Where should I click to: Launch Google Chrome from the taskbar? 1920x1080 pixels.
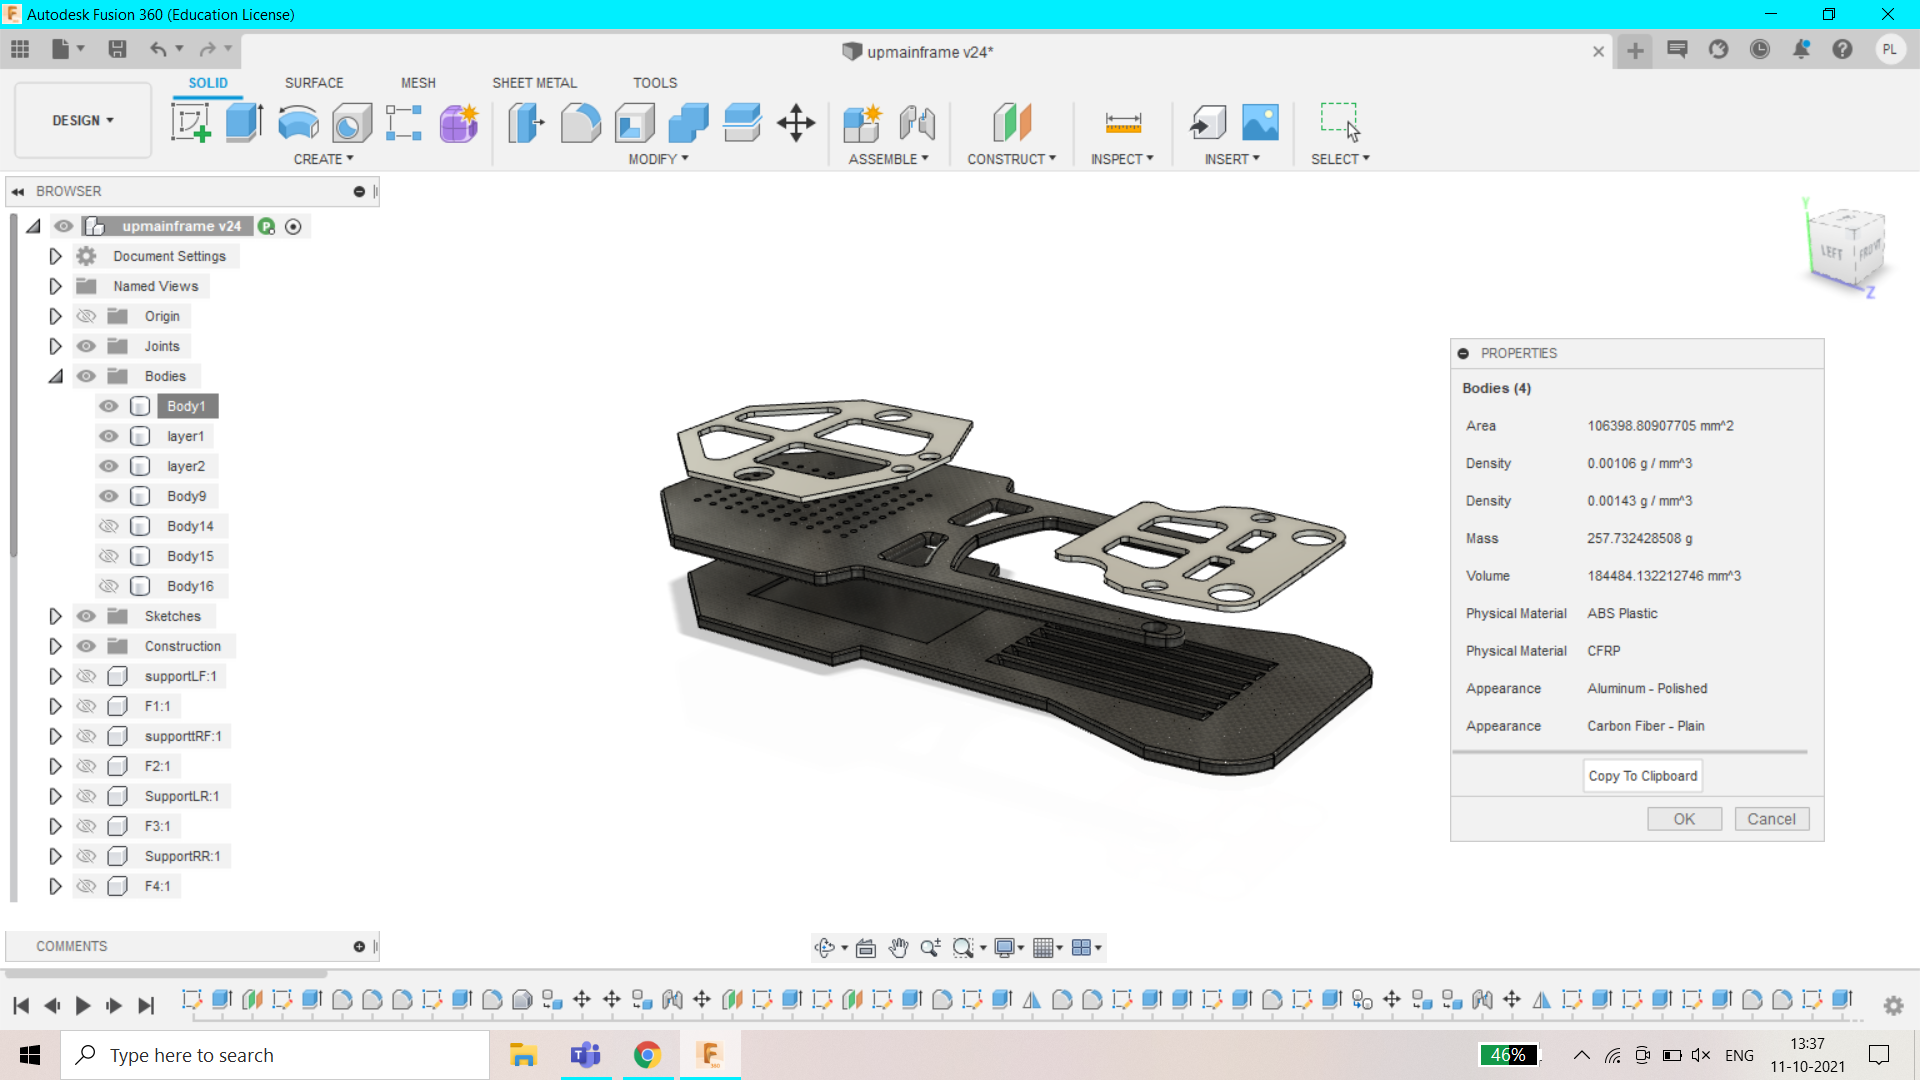click(x=647, y=1054)
